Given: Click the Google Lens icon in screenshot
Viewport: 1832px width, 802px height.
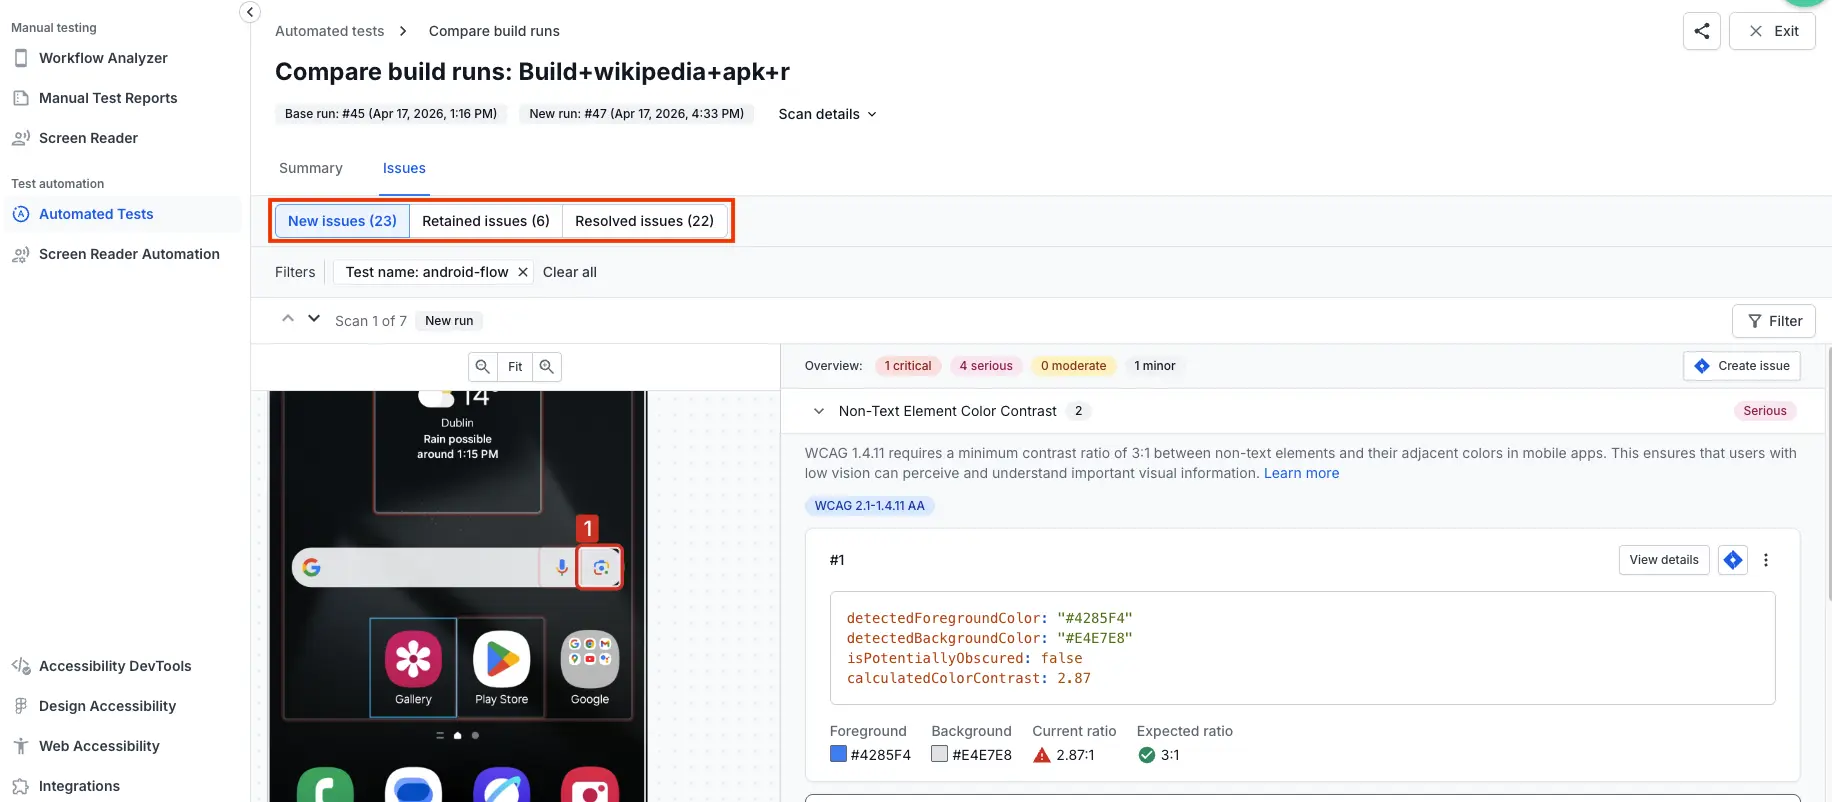Looking at the screenshot, I should point(600,567).
